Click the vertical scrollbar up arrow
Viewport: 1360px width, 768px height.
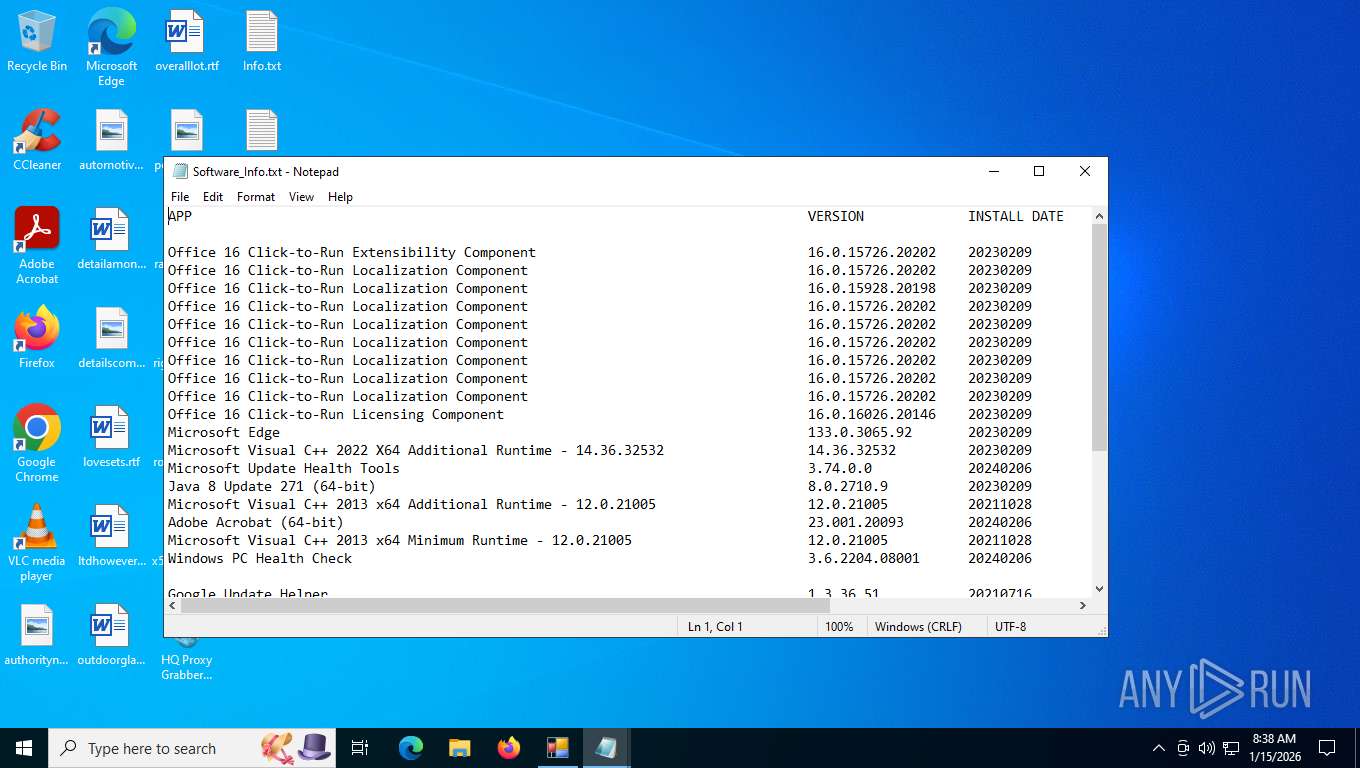[x=1099, y=216]
